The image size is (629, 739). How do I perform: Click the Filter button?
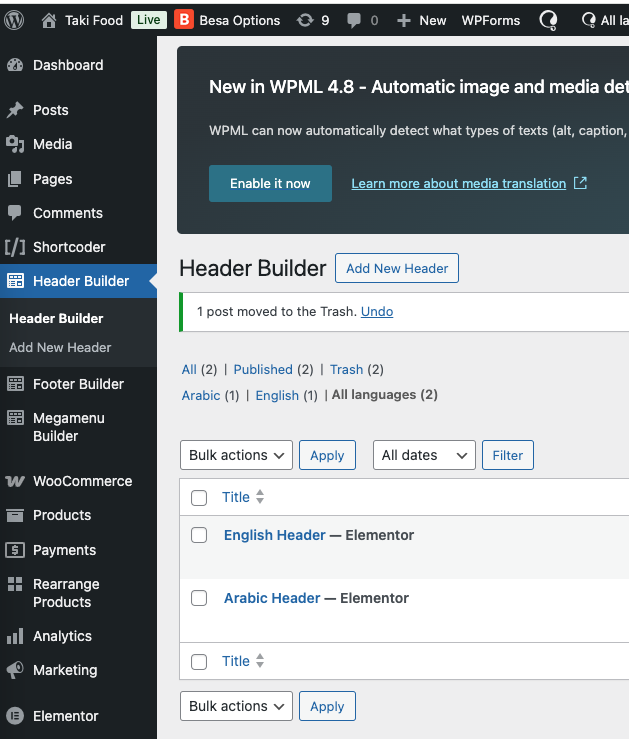coord(508,455)
